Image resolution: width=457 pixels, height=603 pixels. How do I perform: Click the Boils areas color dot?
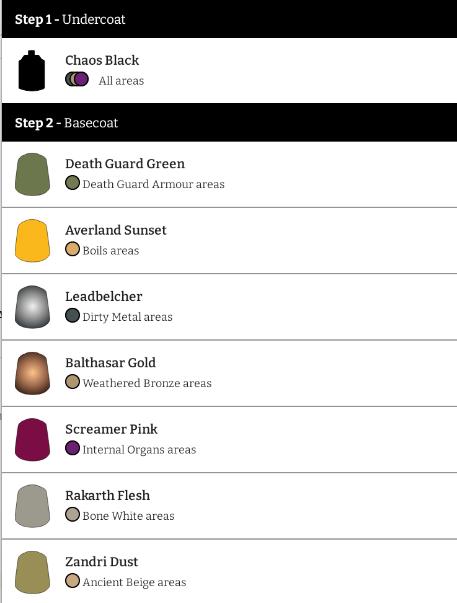[72, 249]
